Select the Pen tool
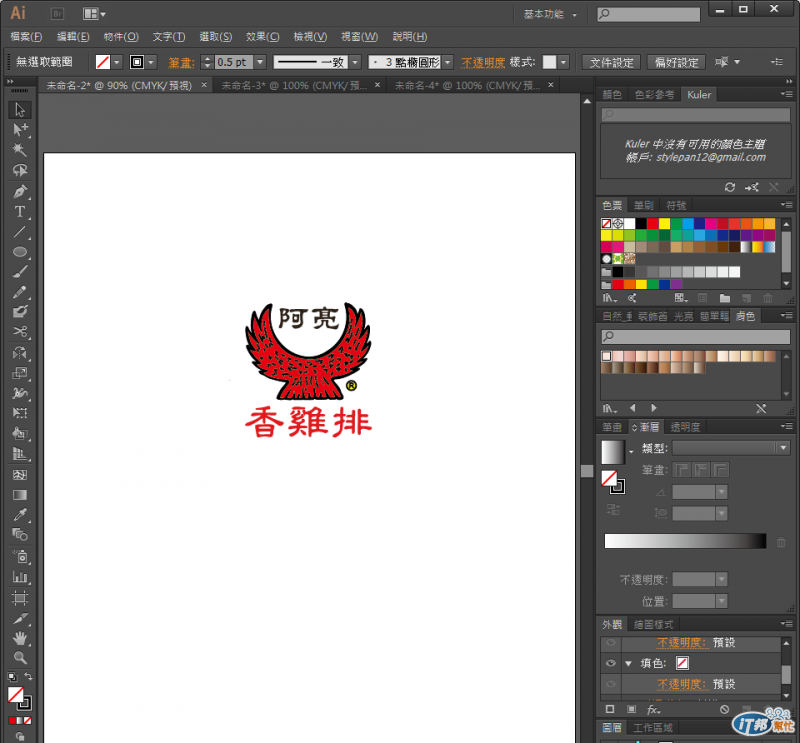Image resolution: width=800 pixels, height=743 pixels. 19,192
